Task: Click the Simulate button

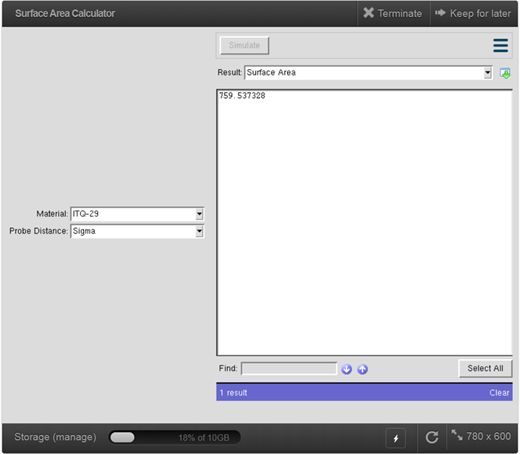Action: click(244, 45)
